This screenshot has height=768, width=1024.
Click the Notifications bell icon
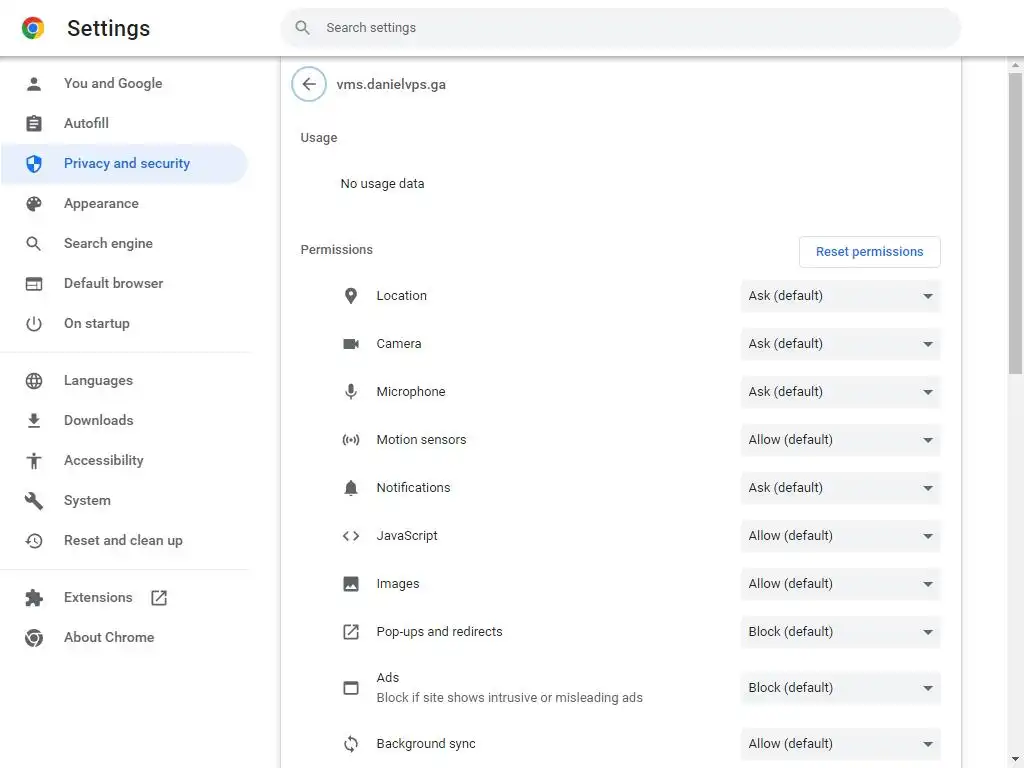pos(351,488)
